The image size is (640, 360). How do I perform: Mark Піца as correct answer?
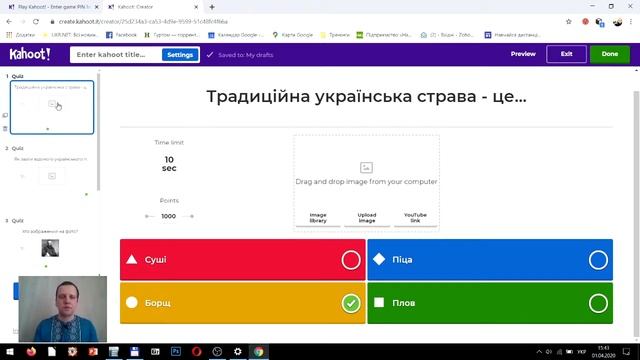[598, 260]
